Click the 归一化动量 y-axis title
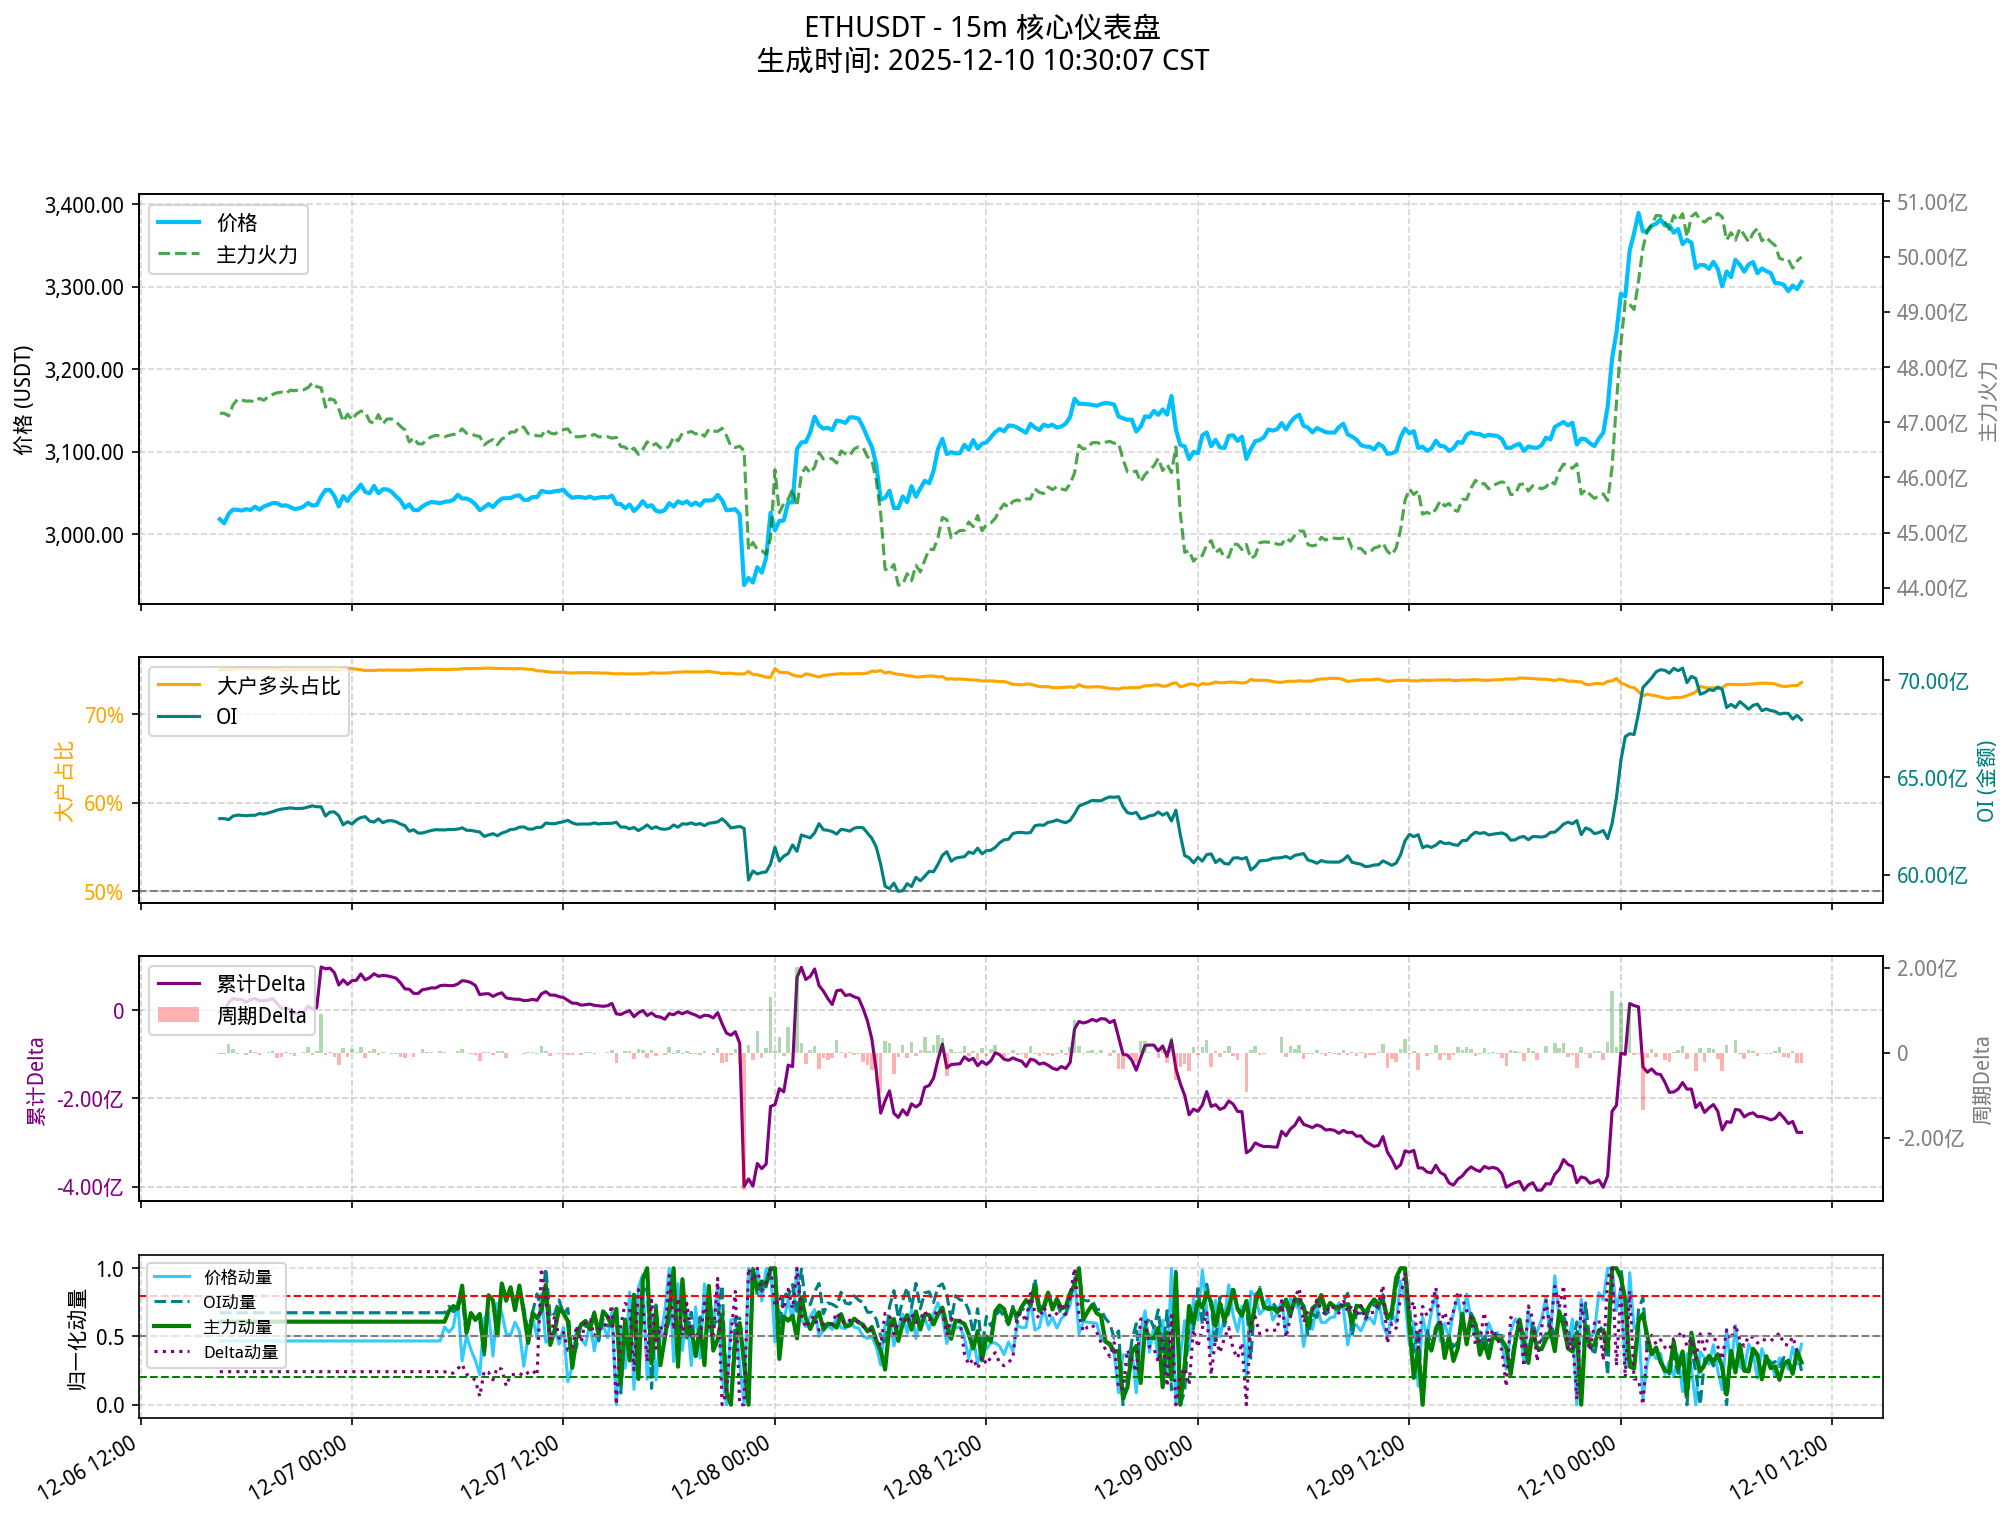This screenshot has height=1521, width=2013. click(76, 1340)
